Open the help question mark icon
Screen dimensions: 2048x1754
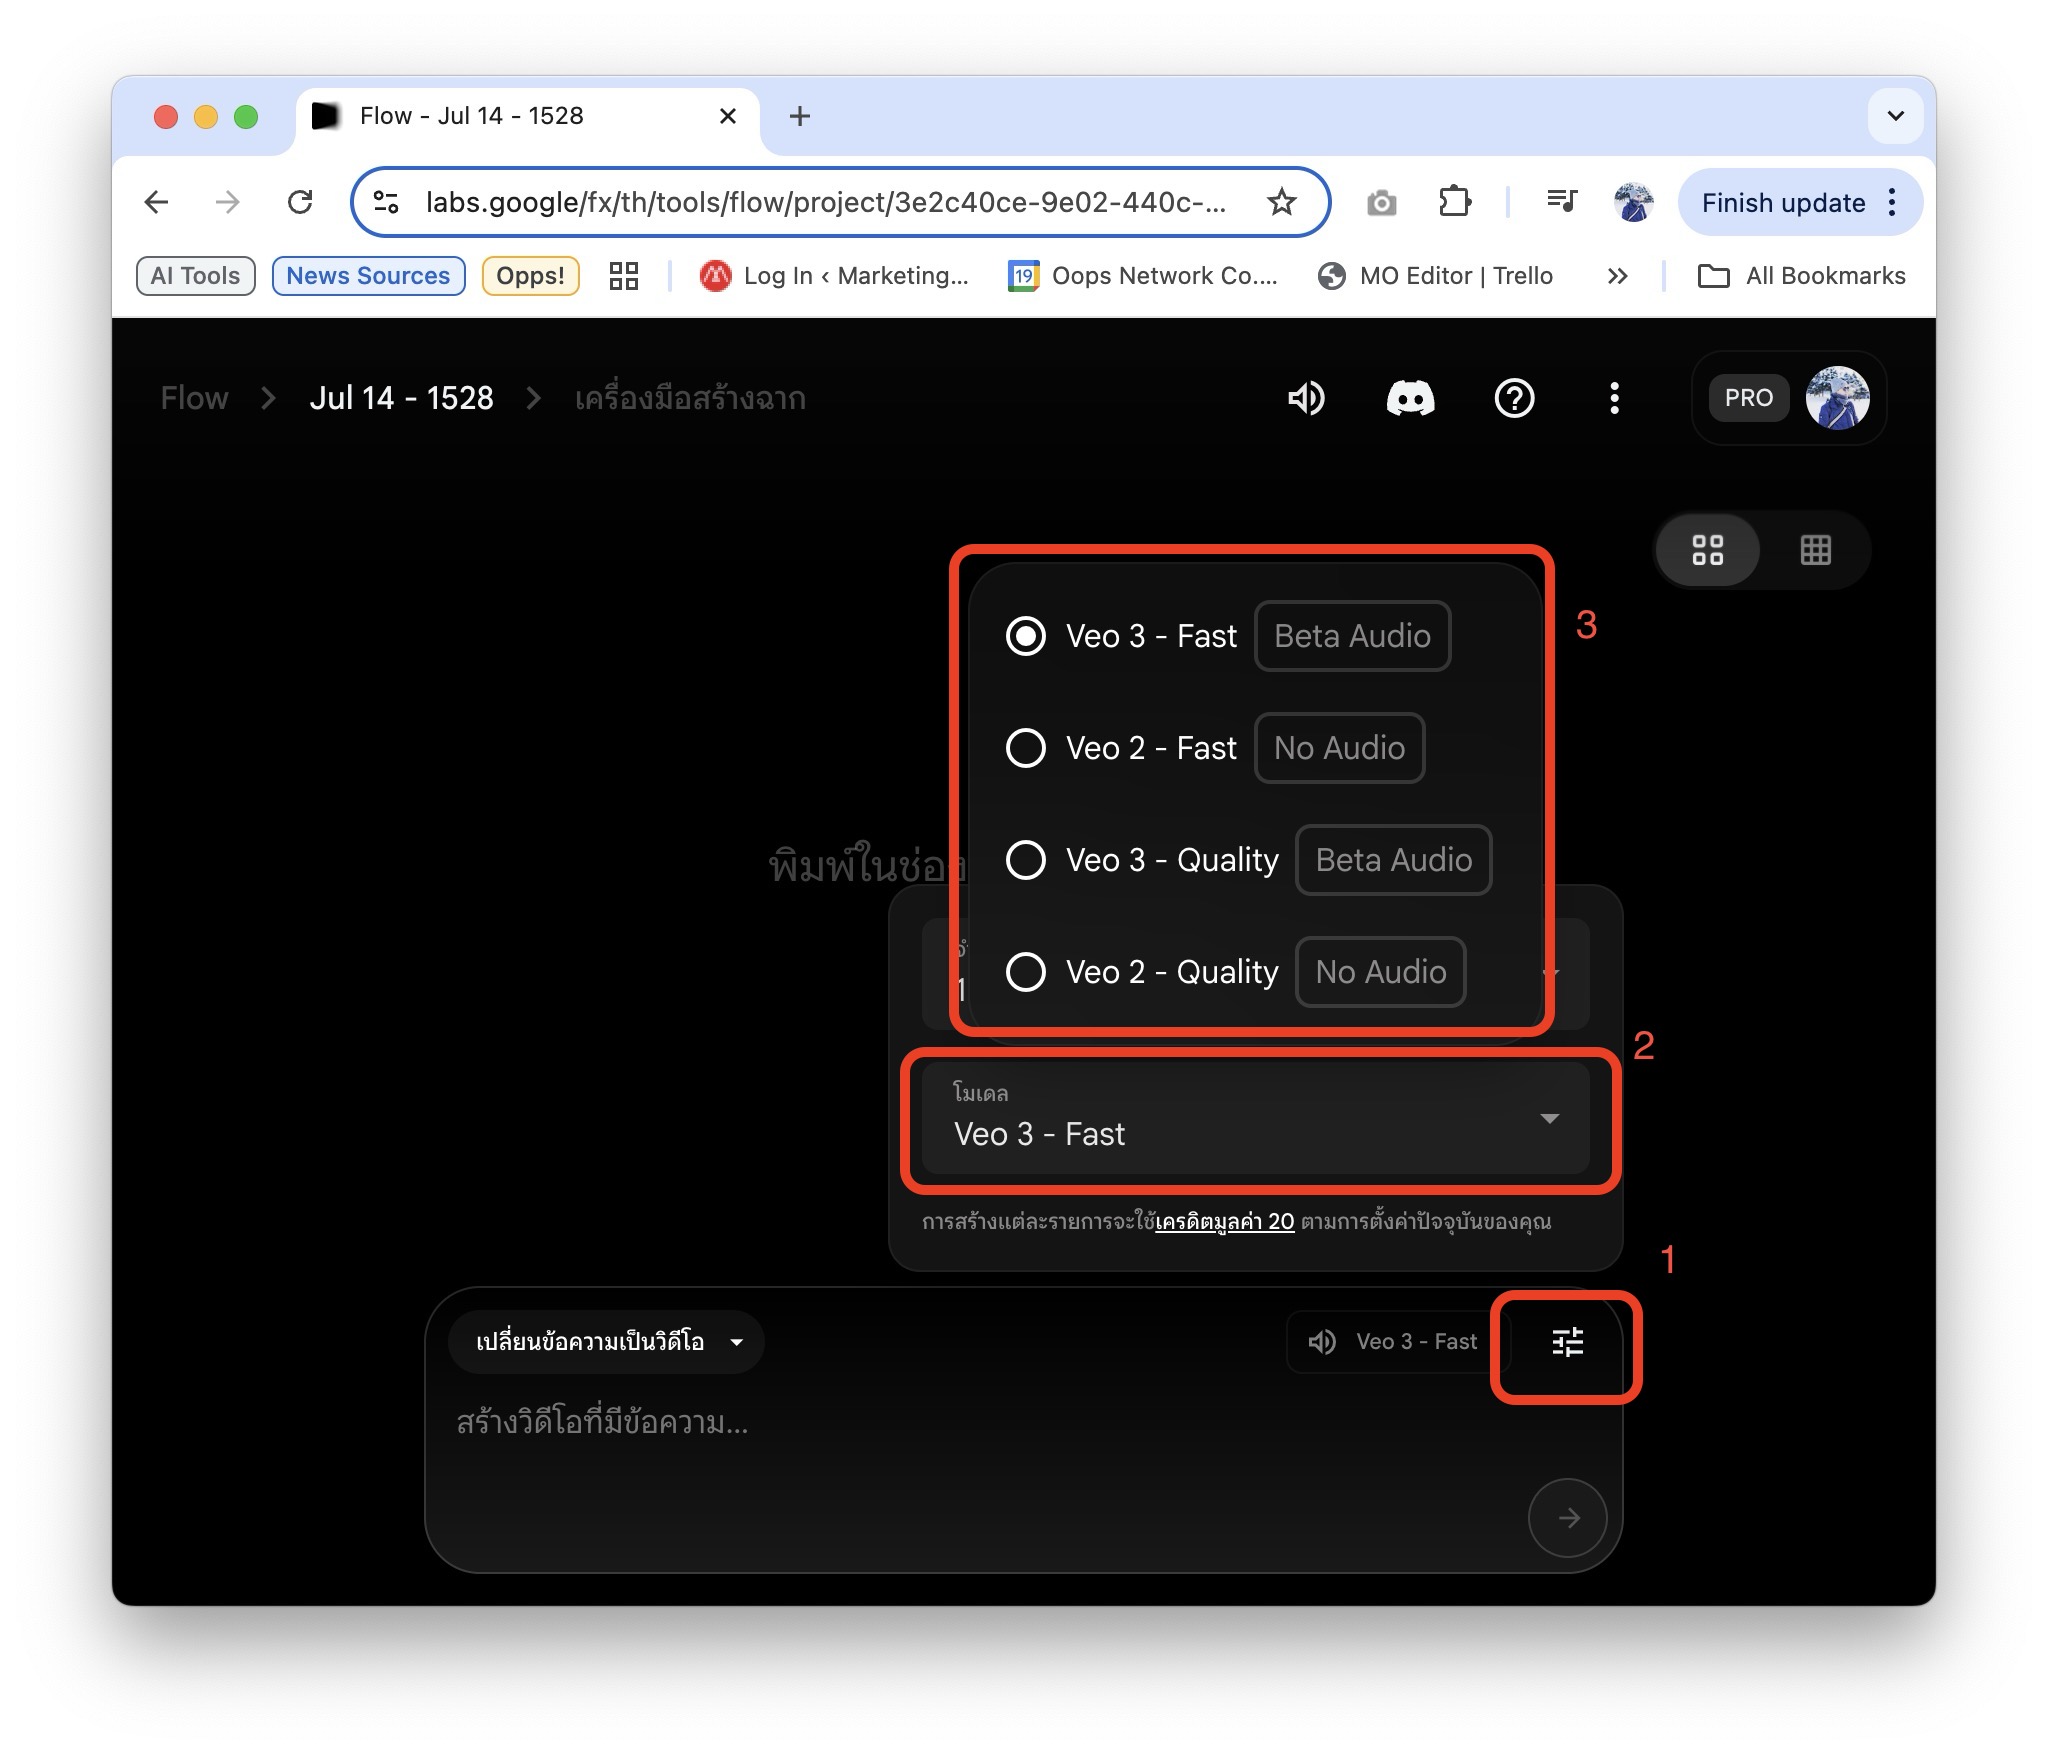(1514, 398)
